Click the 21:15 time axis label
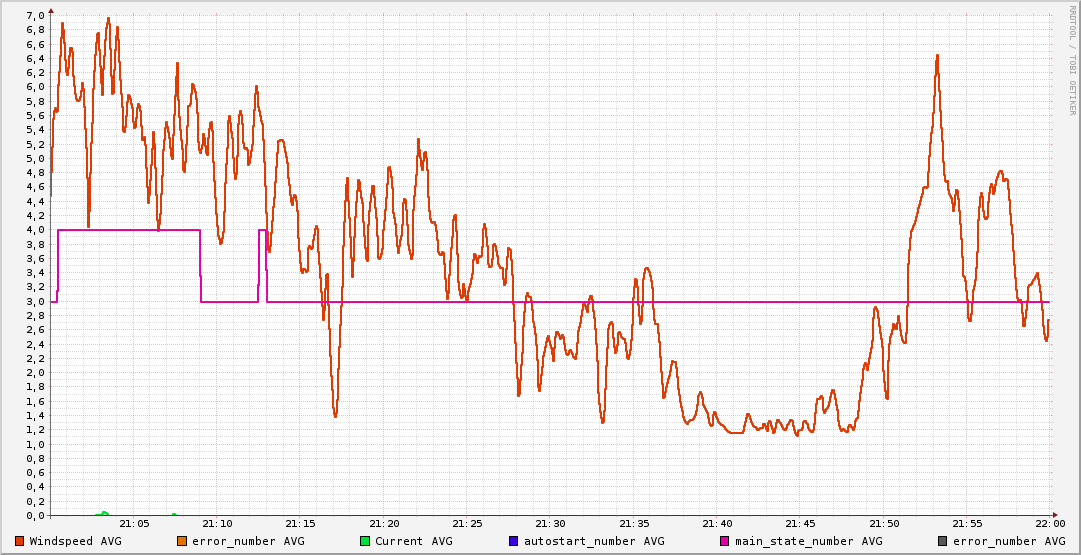Image resolution: width=1081 pixels, height=555 pixels. pyautogui.click(x=301, y=523)
